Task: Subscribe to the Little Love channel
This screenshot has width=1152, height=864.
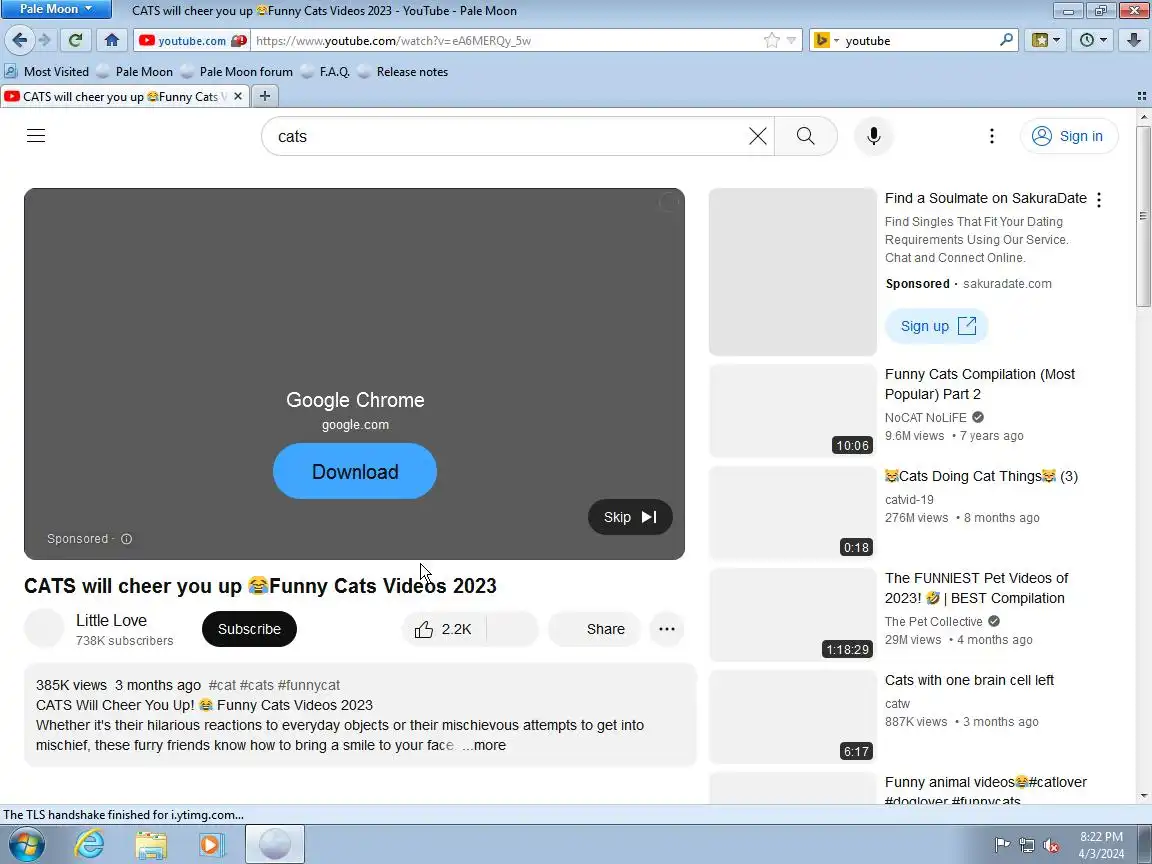Action: pyautogui.click(x=249, y=629)
